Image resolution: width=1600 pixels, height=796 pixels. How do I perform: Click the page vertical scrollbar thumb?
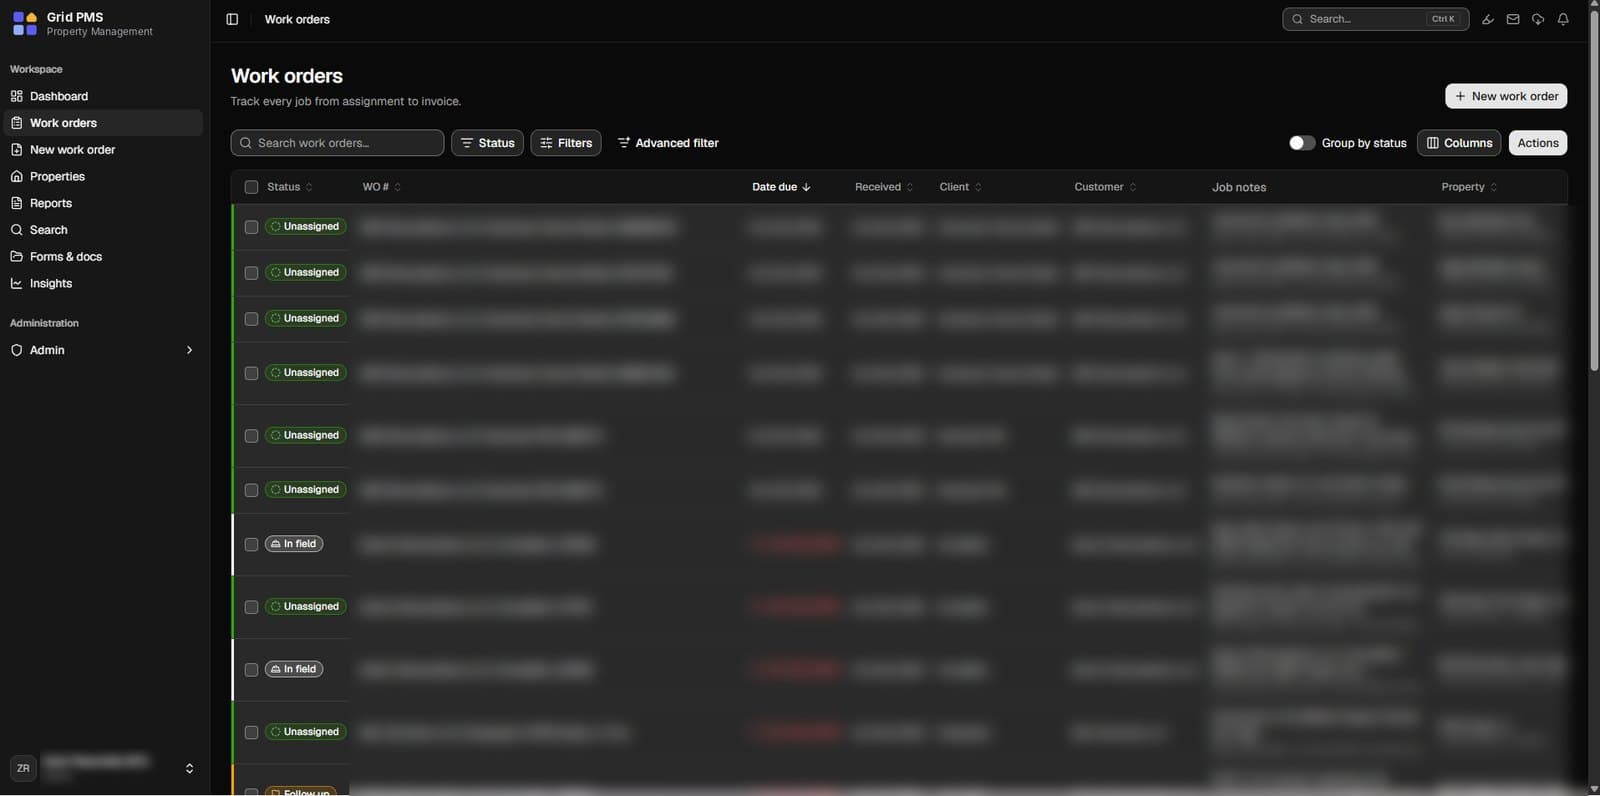1594,190
